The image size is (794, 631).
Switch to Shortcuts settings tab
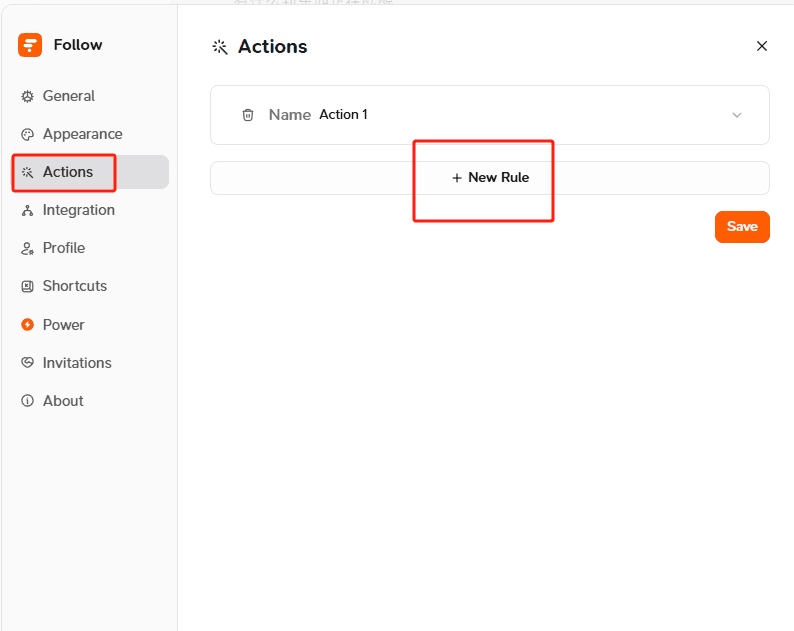(x=90, y=286)
